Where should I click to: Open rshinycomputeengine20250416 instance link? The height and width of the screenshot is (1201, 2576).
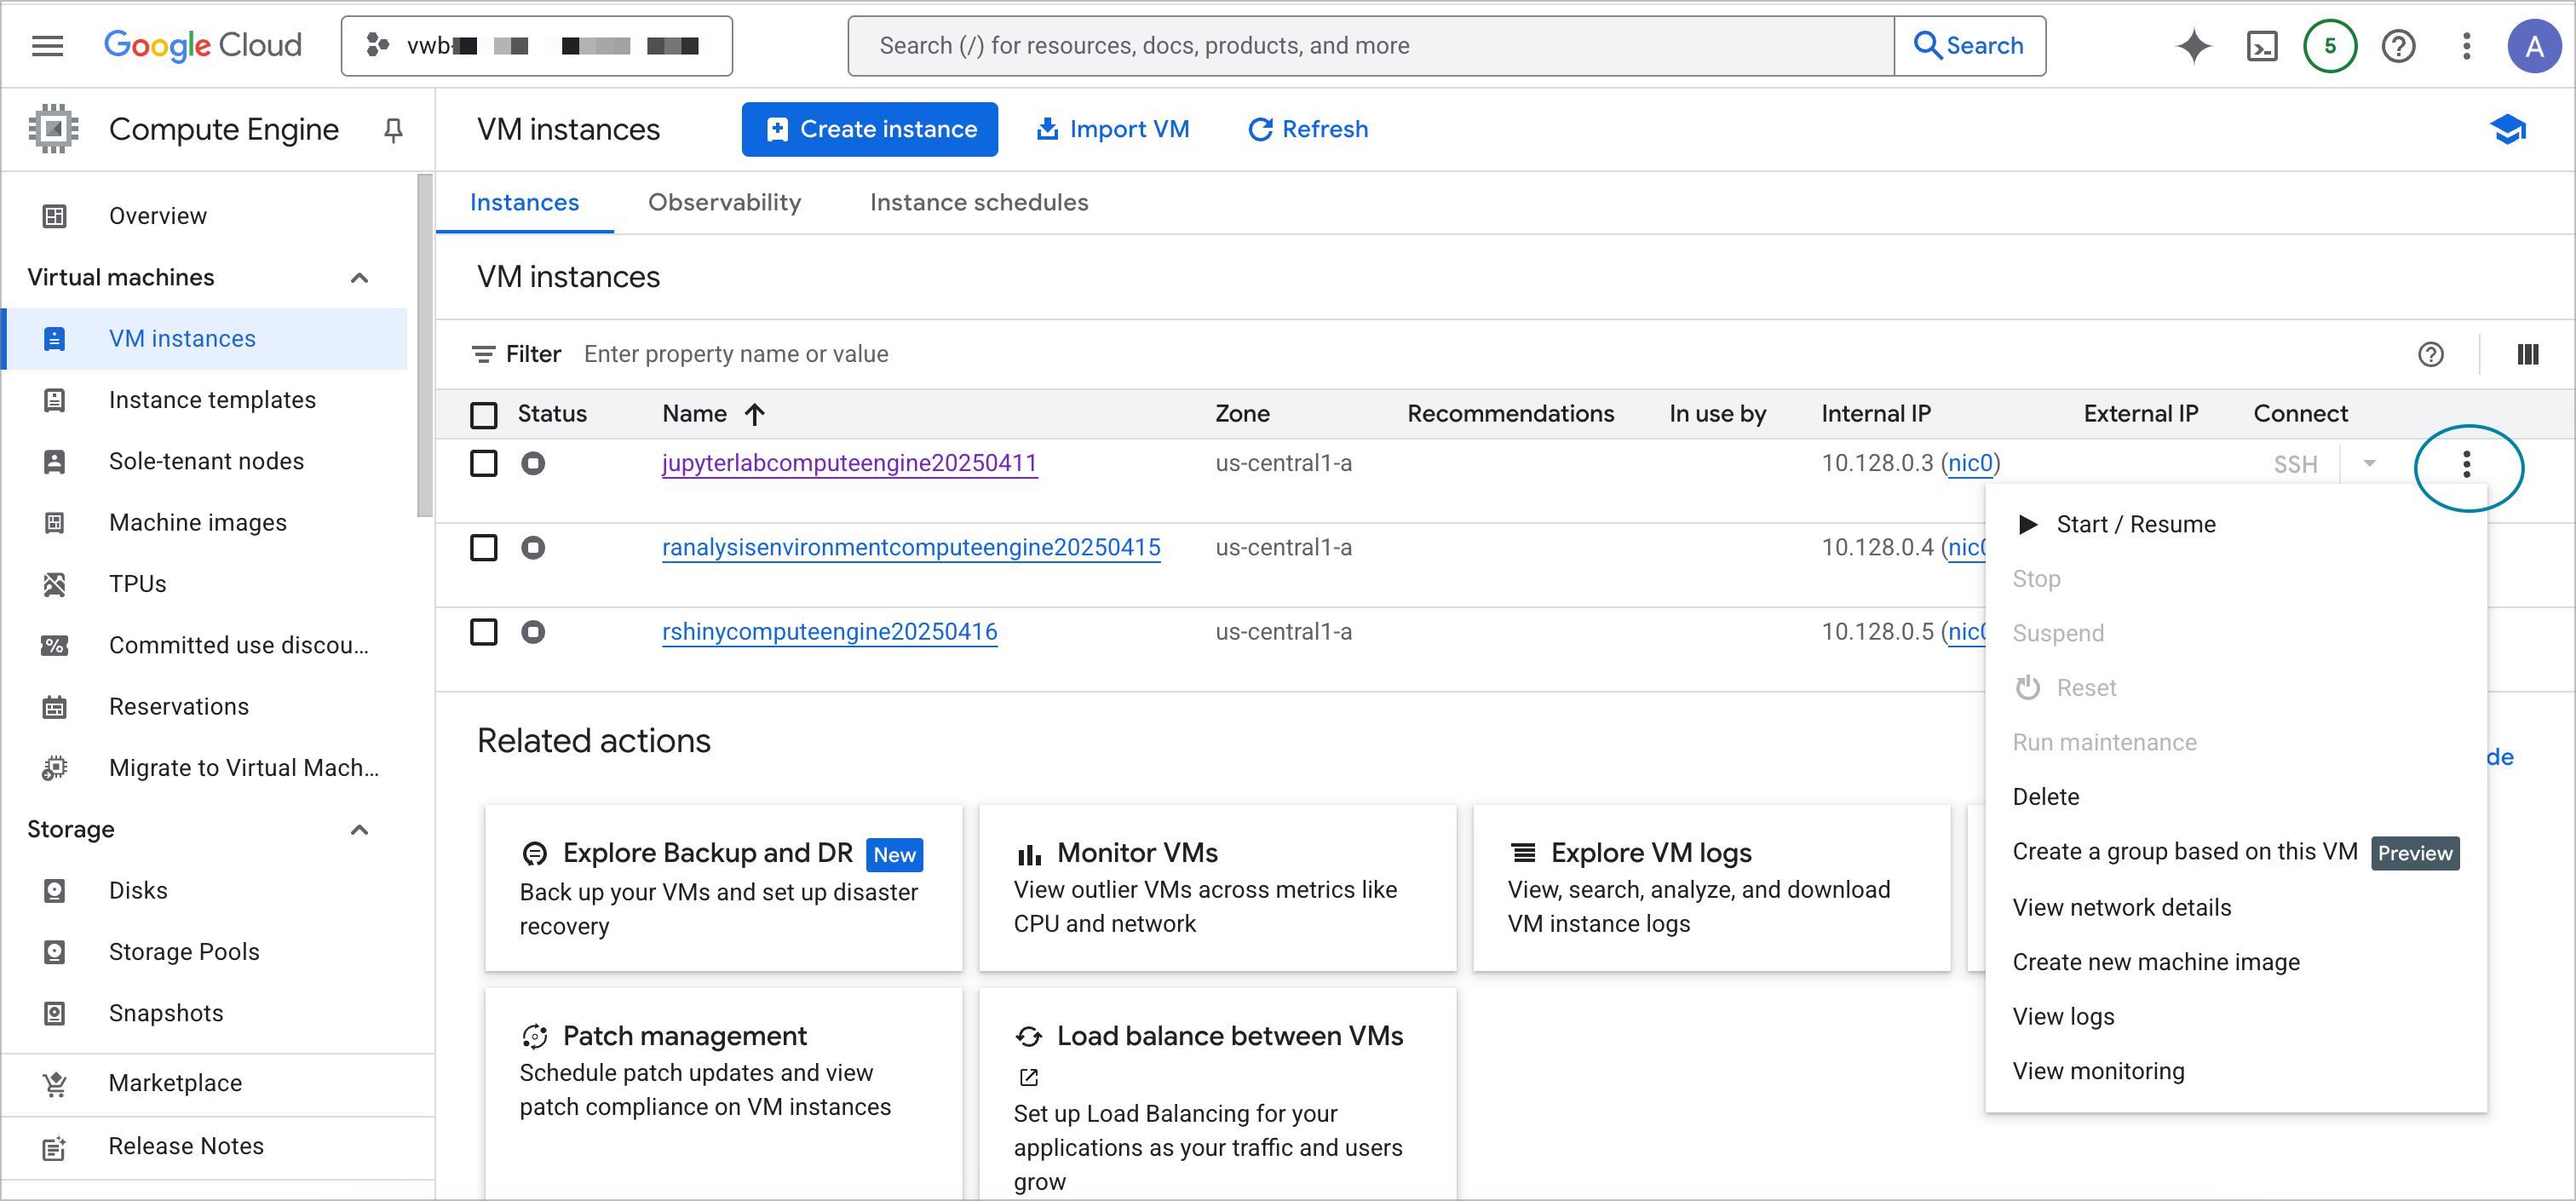829,632
